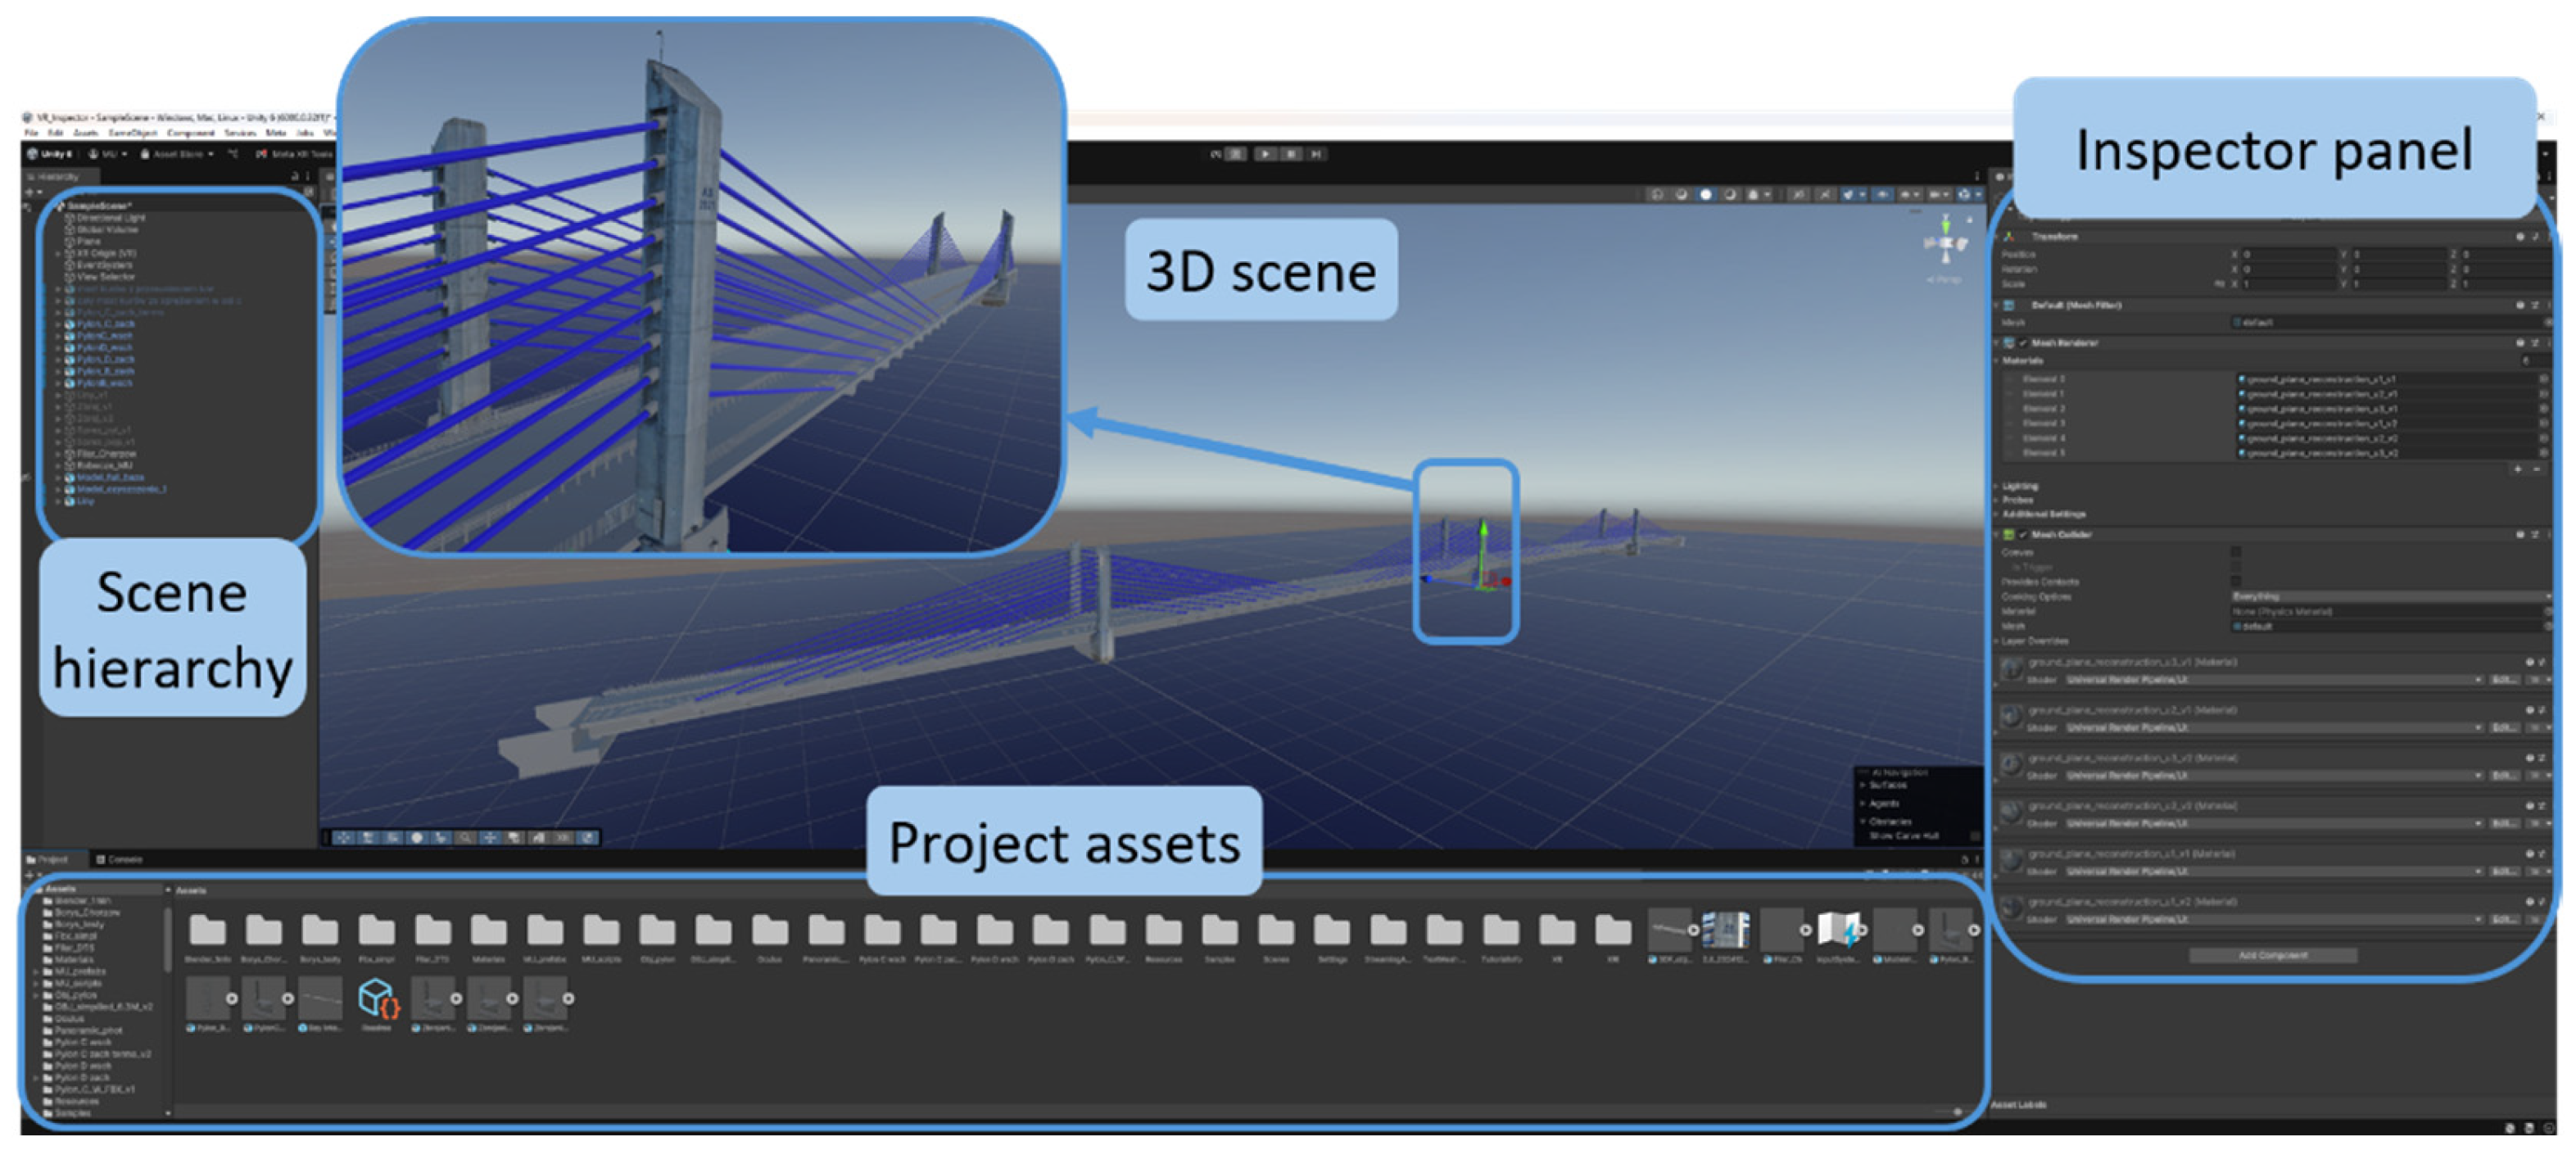Click the lock icon on the Hierarchy panel
The height and width of the screenshot is (1150, 2576).
coord(294,176)
